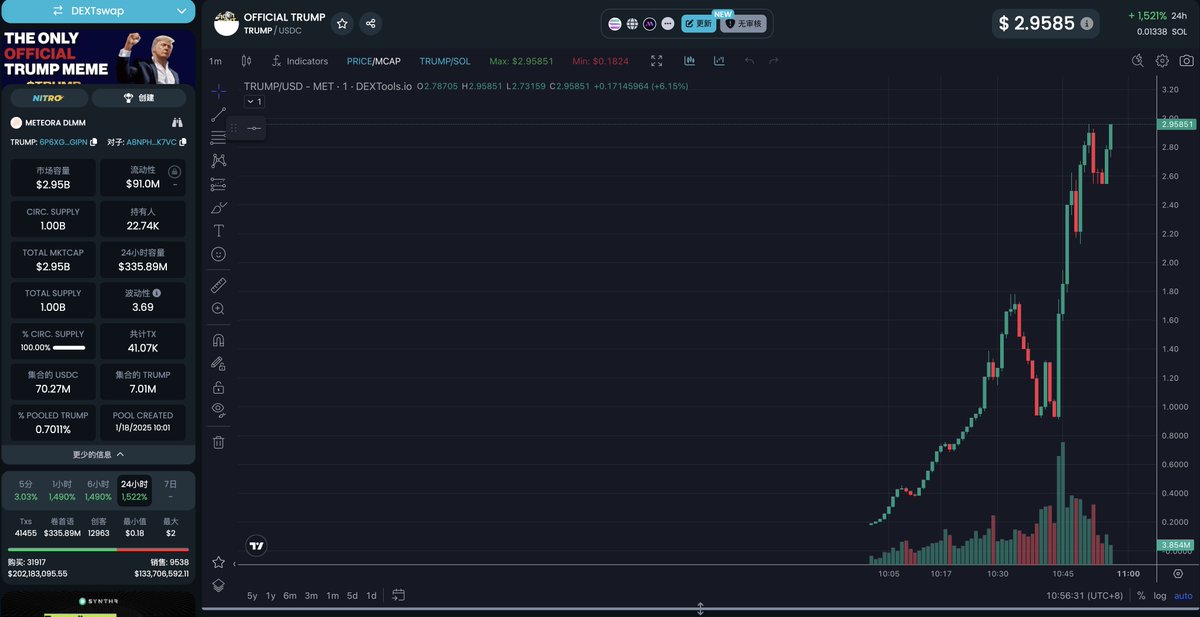1200x617 pixels.
Task: Redo the last chart action
Action: point(773,61)
